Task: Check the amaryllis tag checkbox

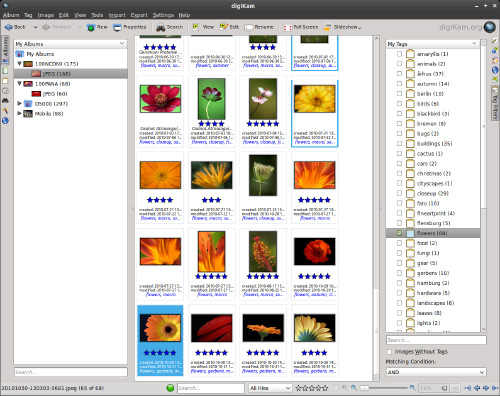Action: tap(399, 54)
